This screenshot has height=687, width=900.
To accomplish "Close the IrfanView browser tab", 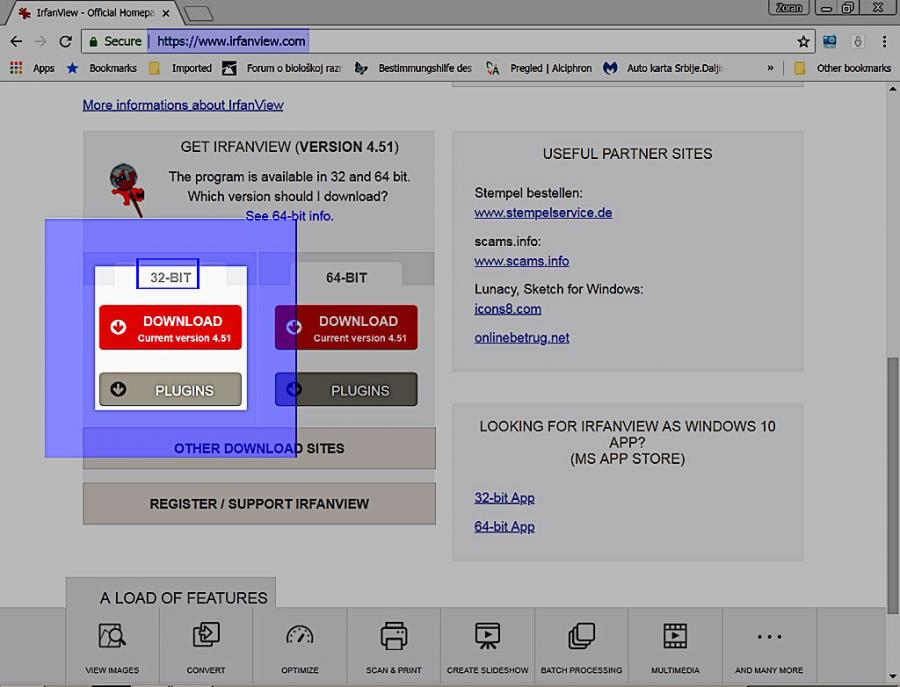I will coord(166,13).
